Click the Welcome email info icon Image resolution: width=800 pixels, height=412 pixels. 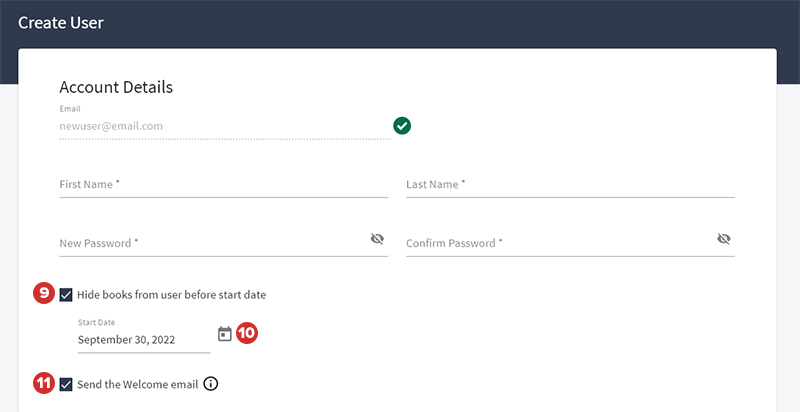211,384
